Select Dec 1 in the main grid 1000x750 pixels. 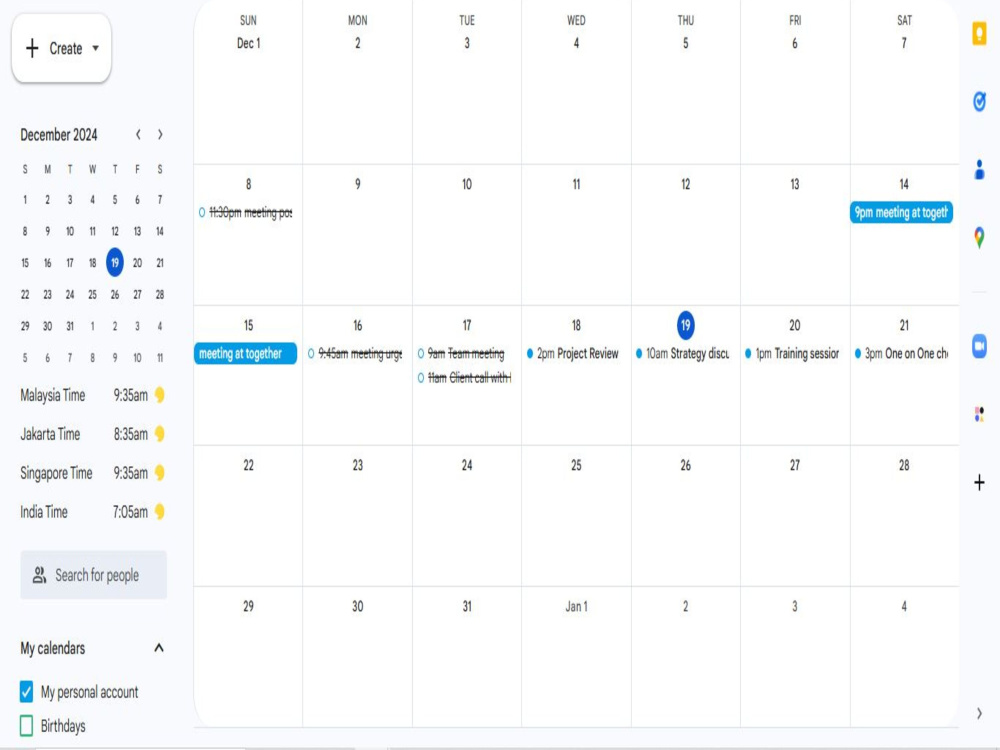(248, 43)
